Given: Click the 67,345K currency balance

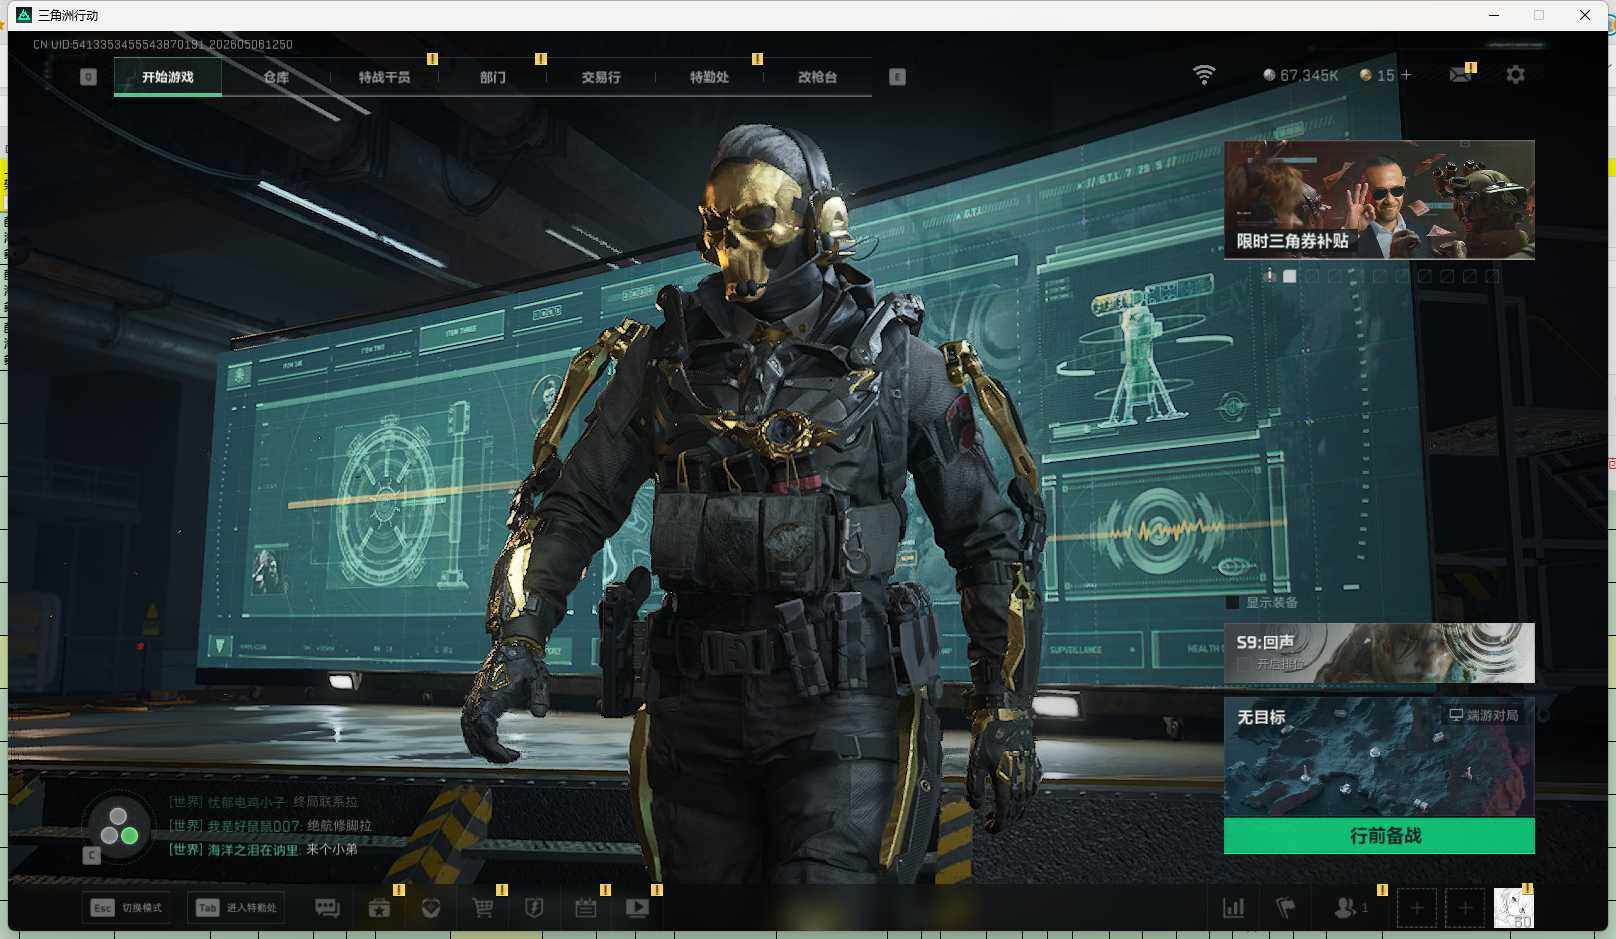Looking at the screenshot, I should point(1300,75).
